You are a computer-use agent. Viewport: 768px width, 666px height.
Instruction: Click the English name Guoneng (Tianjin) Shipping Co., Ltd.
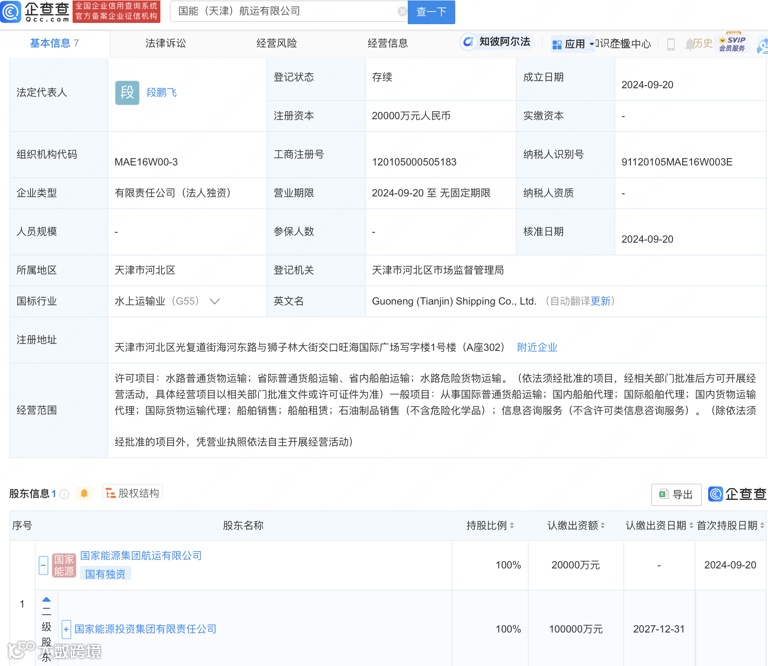point(454,301)
